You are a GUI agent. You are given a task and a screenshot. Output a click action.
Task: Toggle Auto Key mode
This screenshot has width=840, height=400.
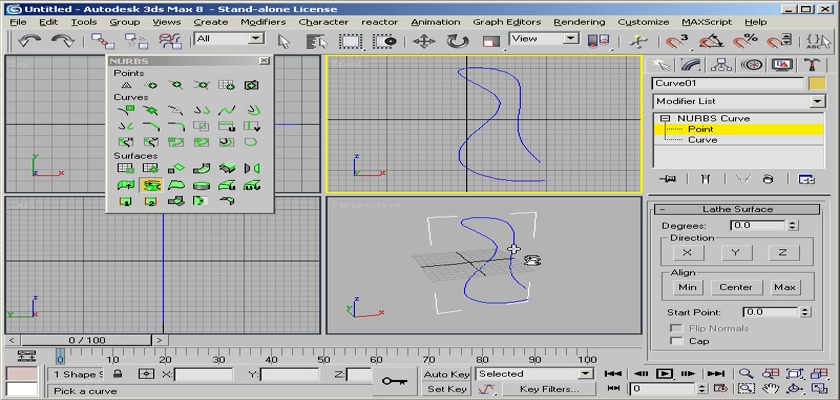tap(446, 374)
